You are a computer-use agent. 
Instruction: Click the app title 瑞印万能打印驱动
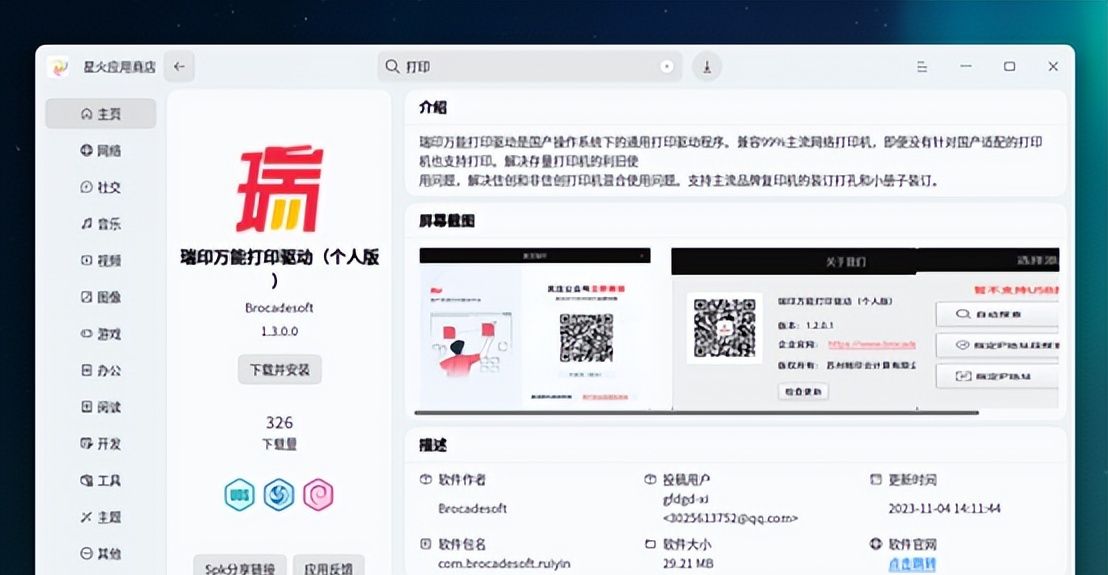tap(280, 267)
